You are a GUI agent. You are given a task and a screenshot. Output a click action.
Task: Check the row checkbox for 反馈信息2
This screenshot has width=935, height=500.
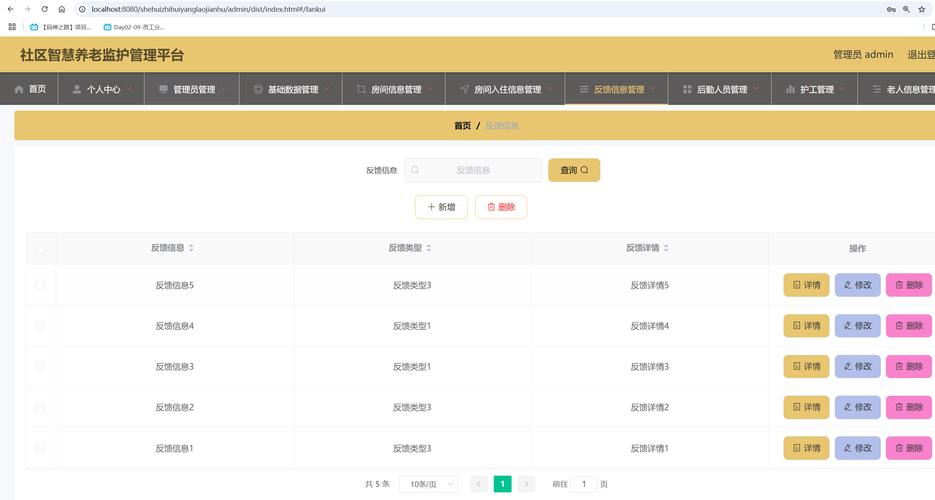pyautogui.click(x=40, y=408)
